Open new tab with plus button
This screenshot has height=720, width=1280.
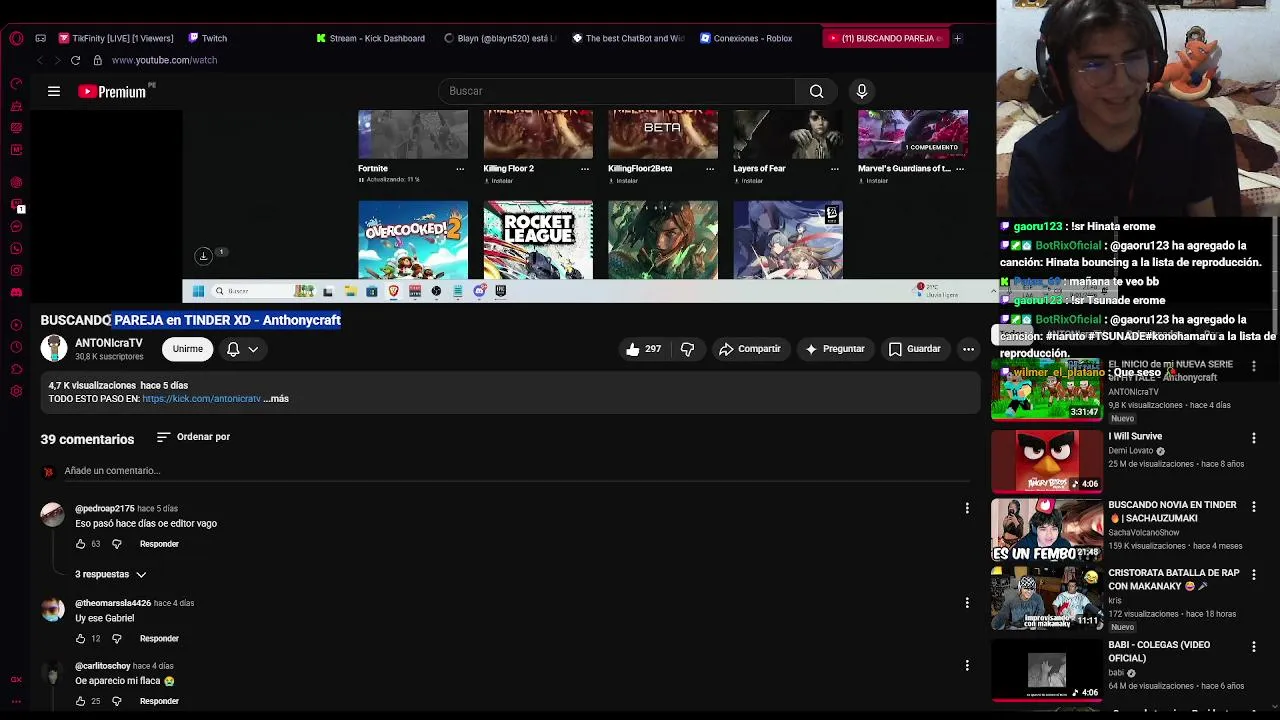coord(957,38)
